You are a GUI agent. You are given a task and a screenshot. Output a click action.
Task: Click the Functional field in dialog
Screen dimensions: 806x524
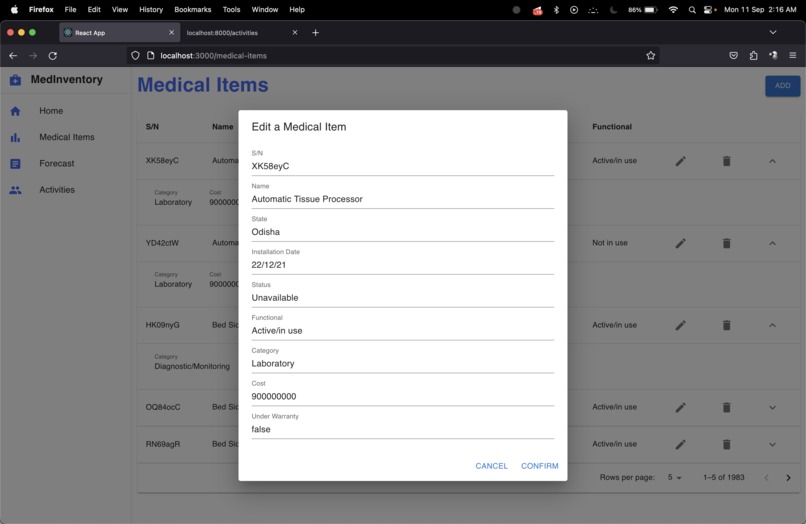(402, 331)
